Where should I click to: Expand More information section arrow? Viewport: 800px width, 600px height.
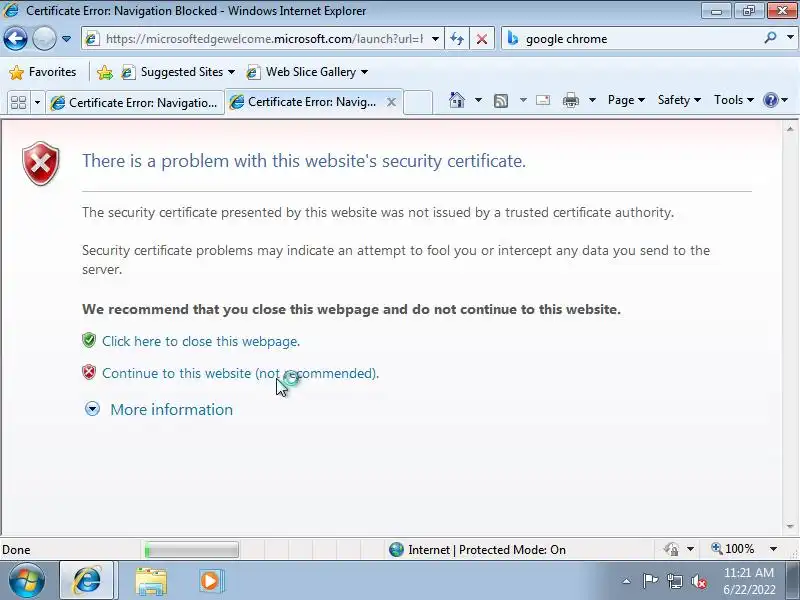coord(92,409)
